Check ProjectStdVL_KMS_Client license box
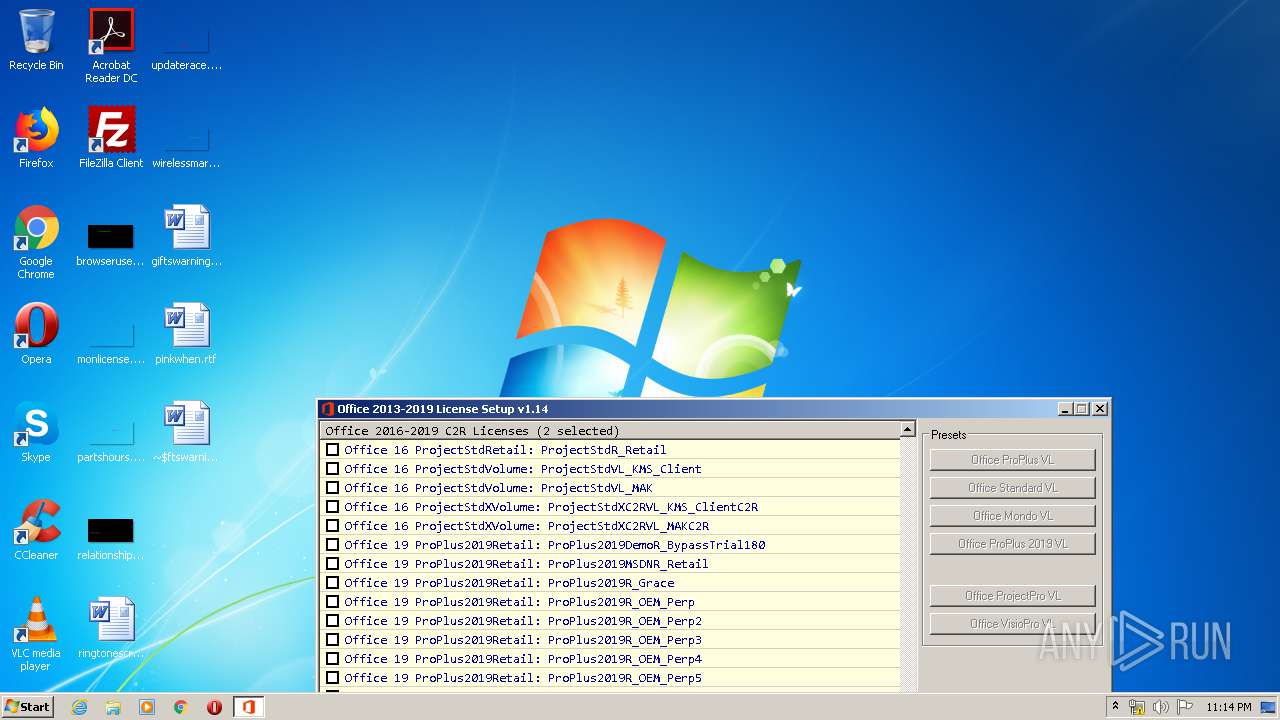This screenshot has width=1280, height=720. point(333,469)
